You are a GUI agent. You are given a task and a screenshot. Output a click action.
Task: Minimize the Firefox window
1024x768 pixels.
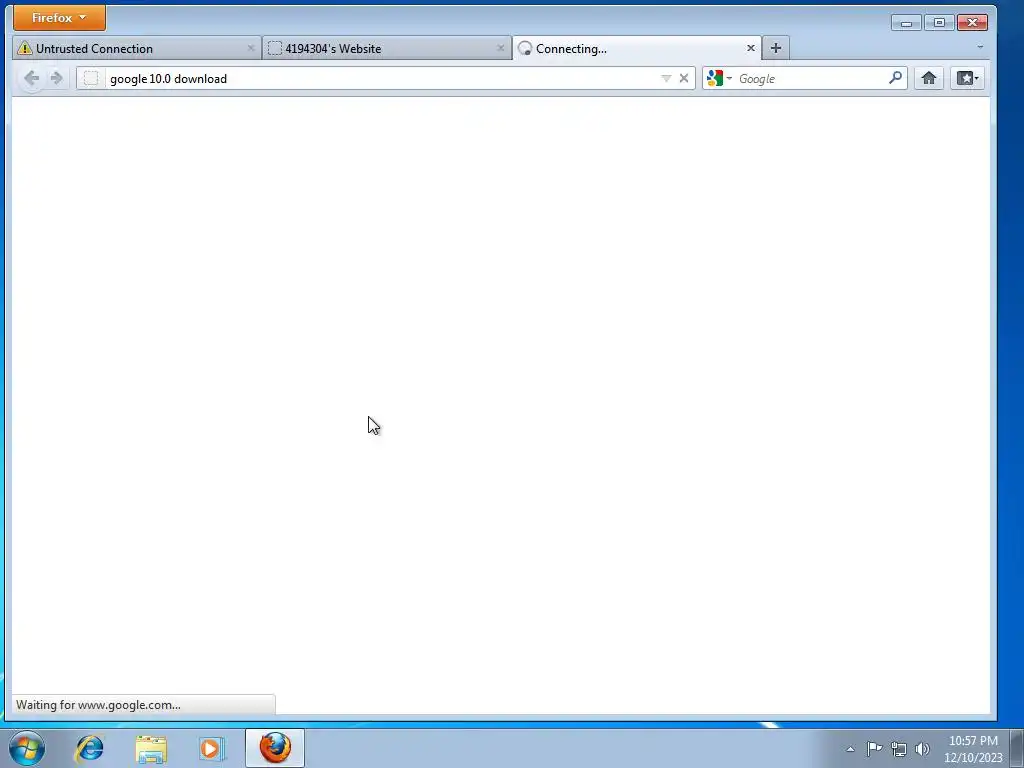click(906, 23)
